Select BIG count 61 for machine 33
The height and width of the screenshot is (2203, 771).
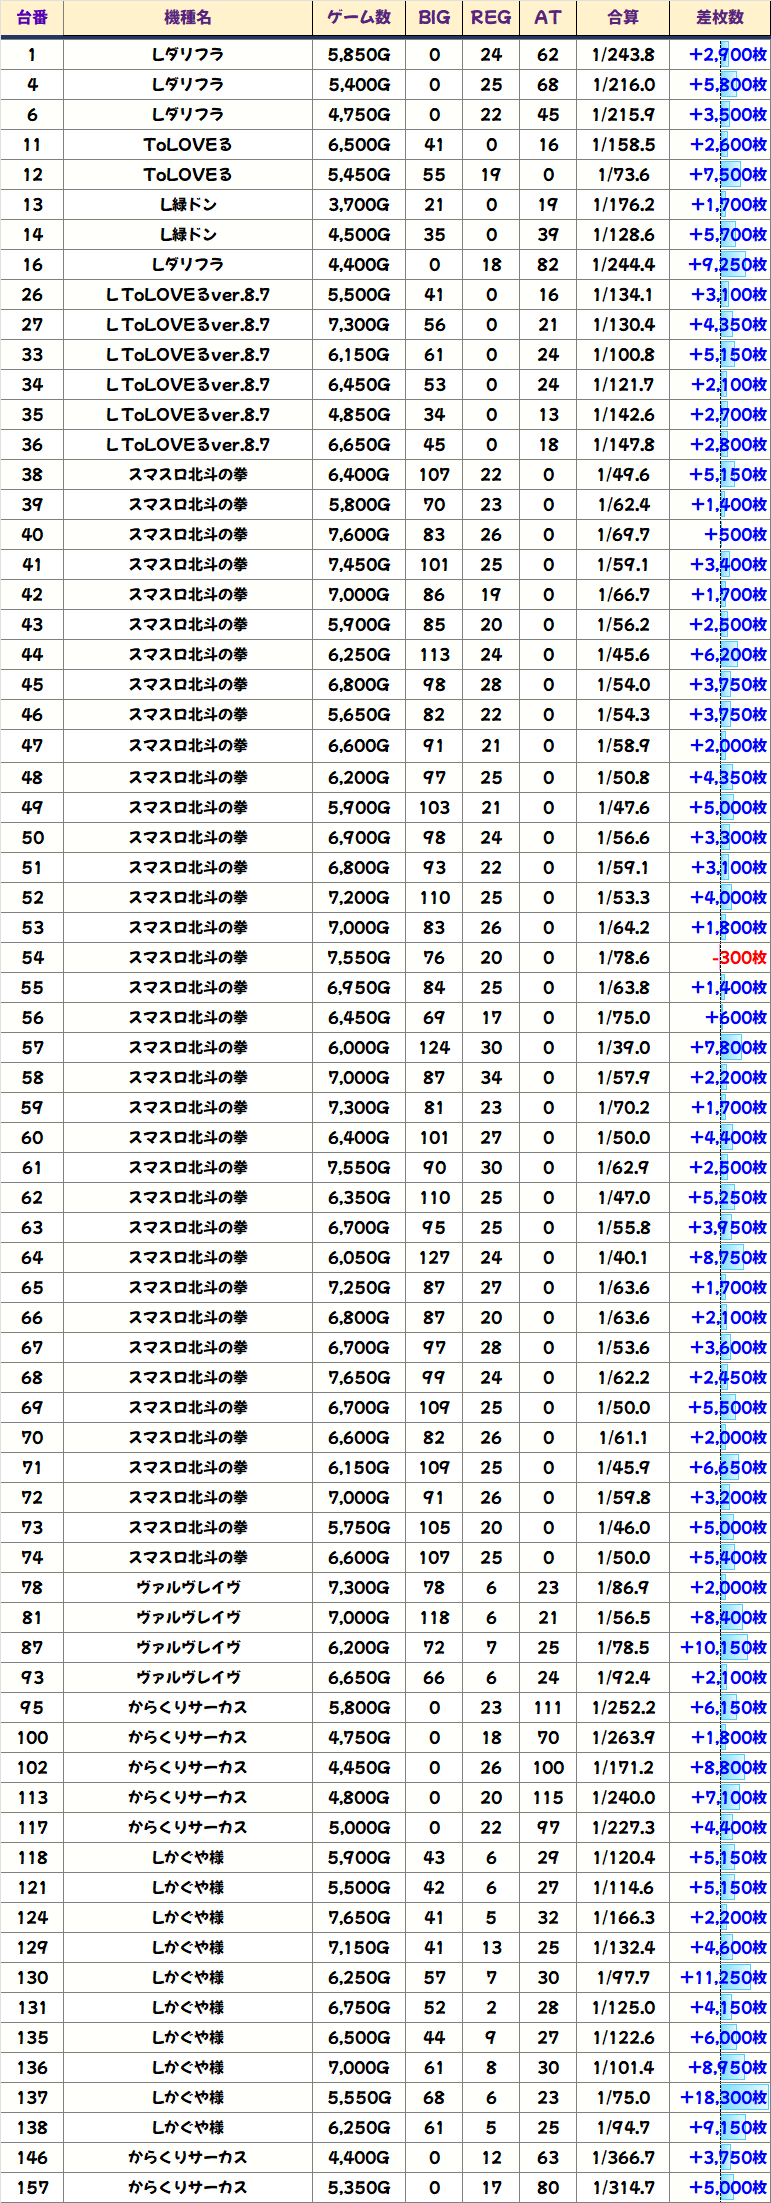coord(434,354)
